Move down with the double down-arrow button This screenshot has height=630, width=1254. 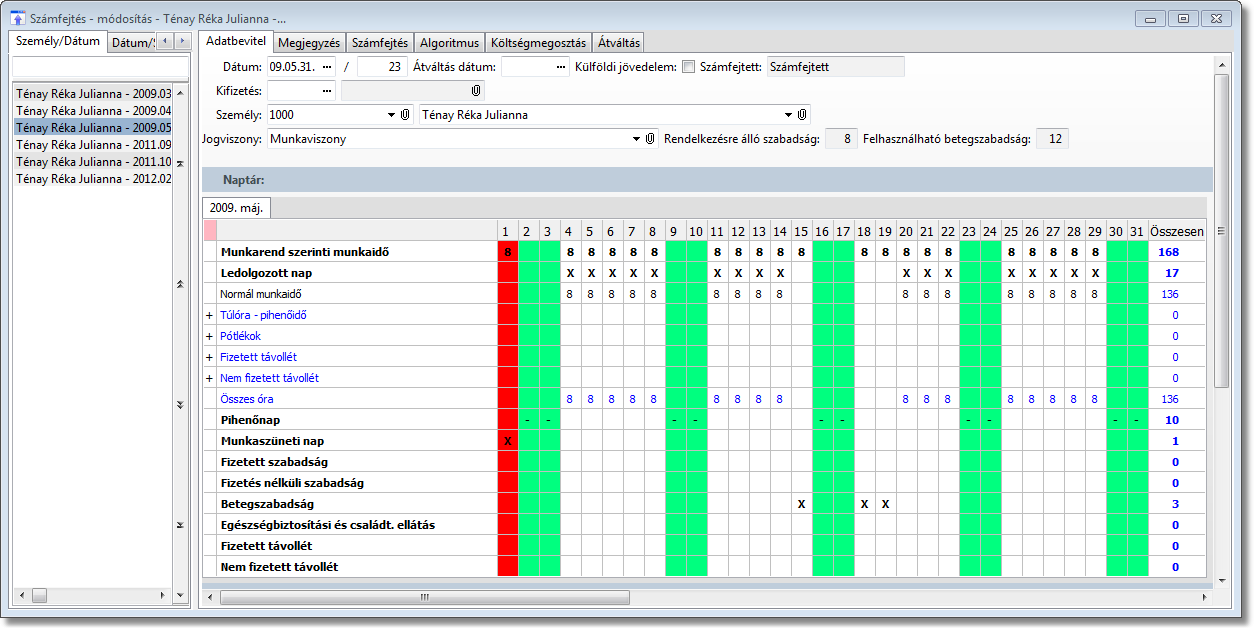tap(181, 405)
